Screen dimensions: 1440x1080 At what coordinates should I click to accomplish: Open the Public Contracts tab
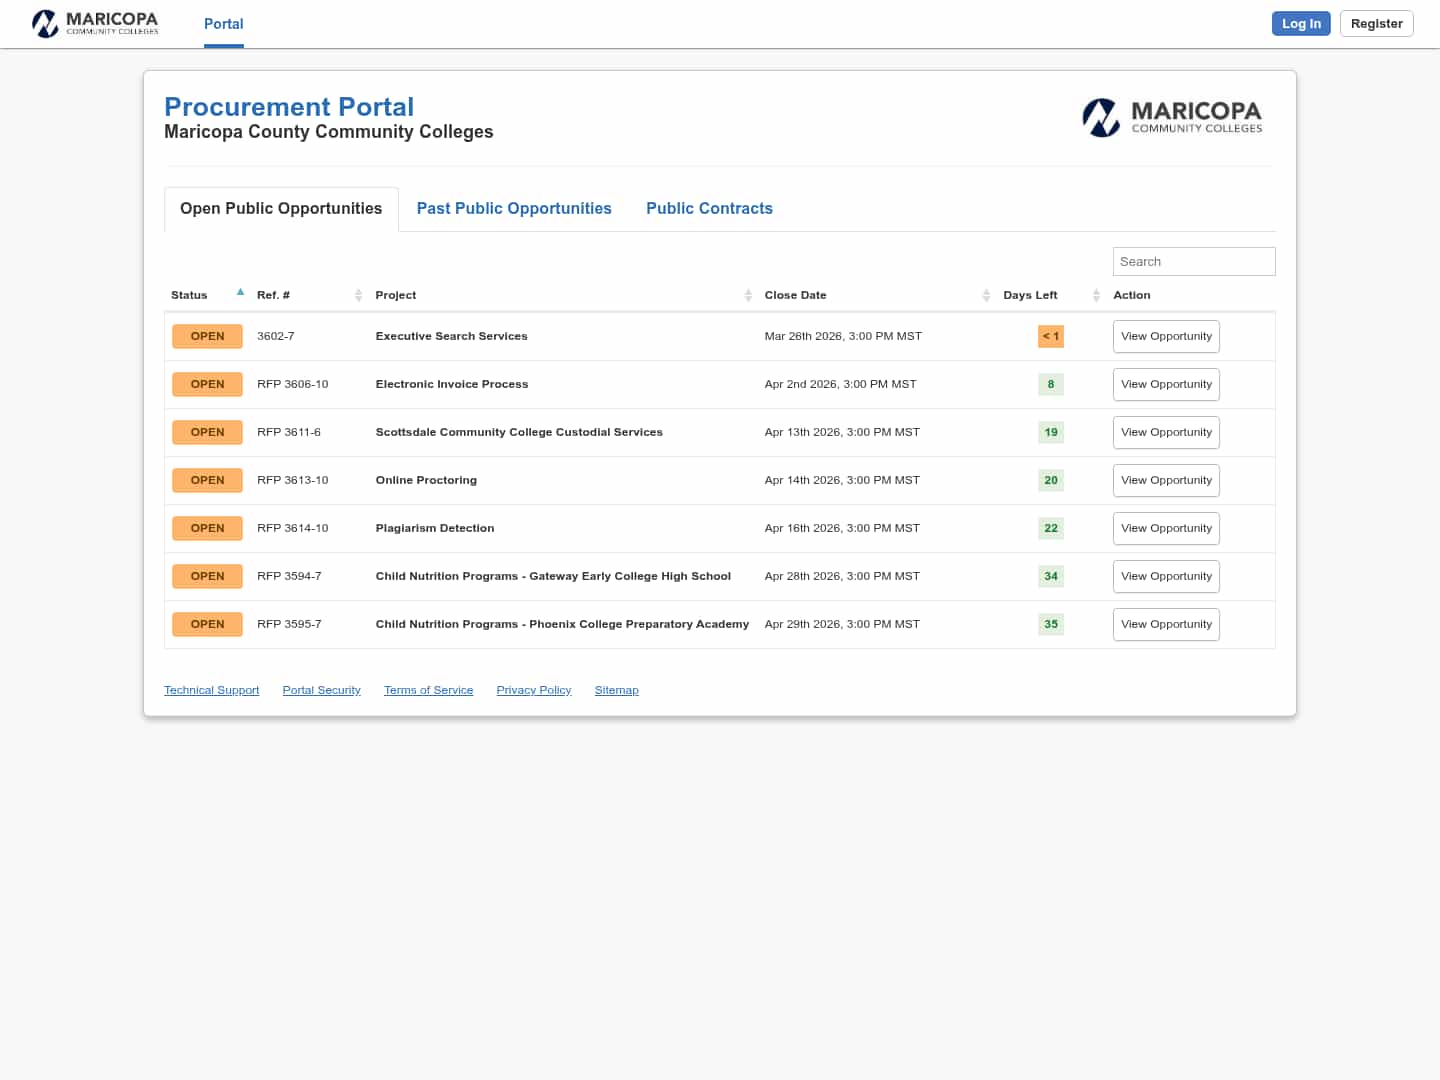click(x=709, y=208)
